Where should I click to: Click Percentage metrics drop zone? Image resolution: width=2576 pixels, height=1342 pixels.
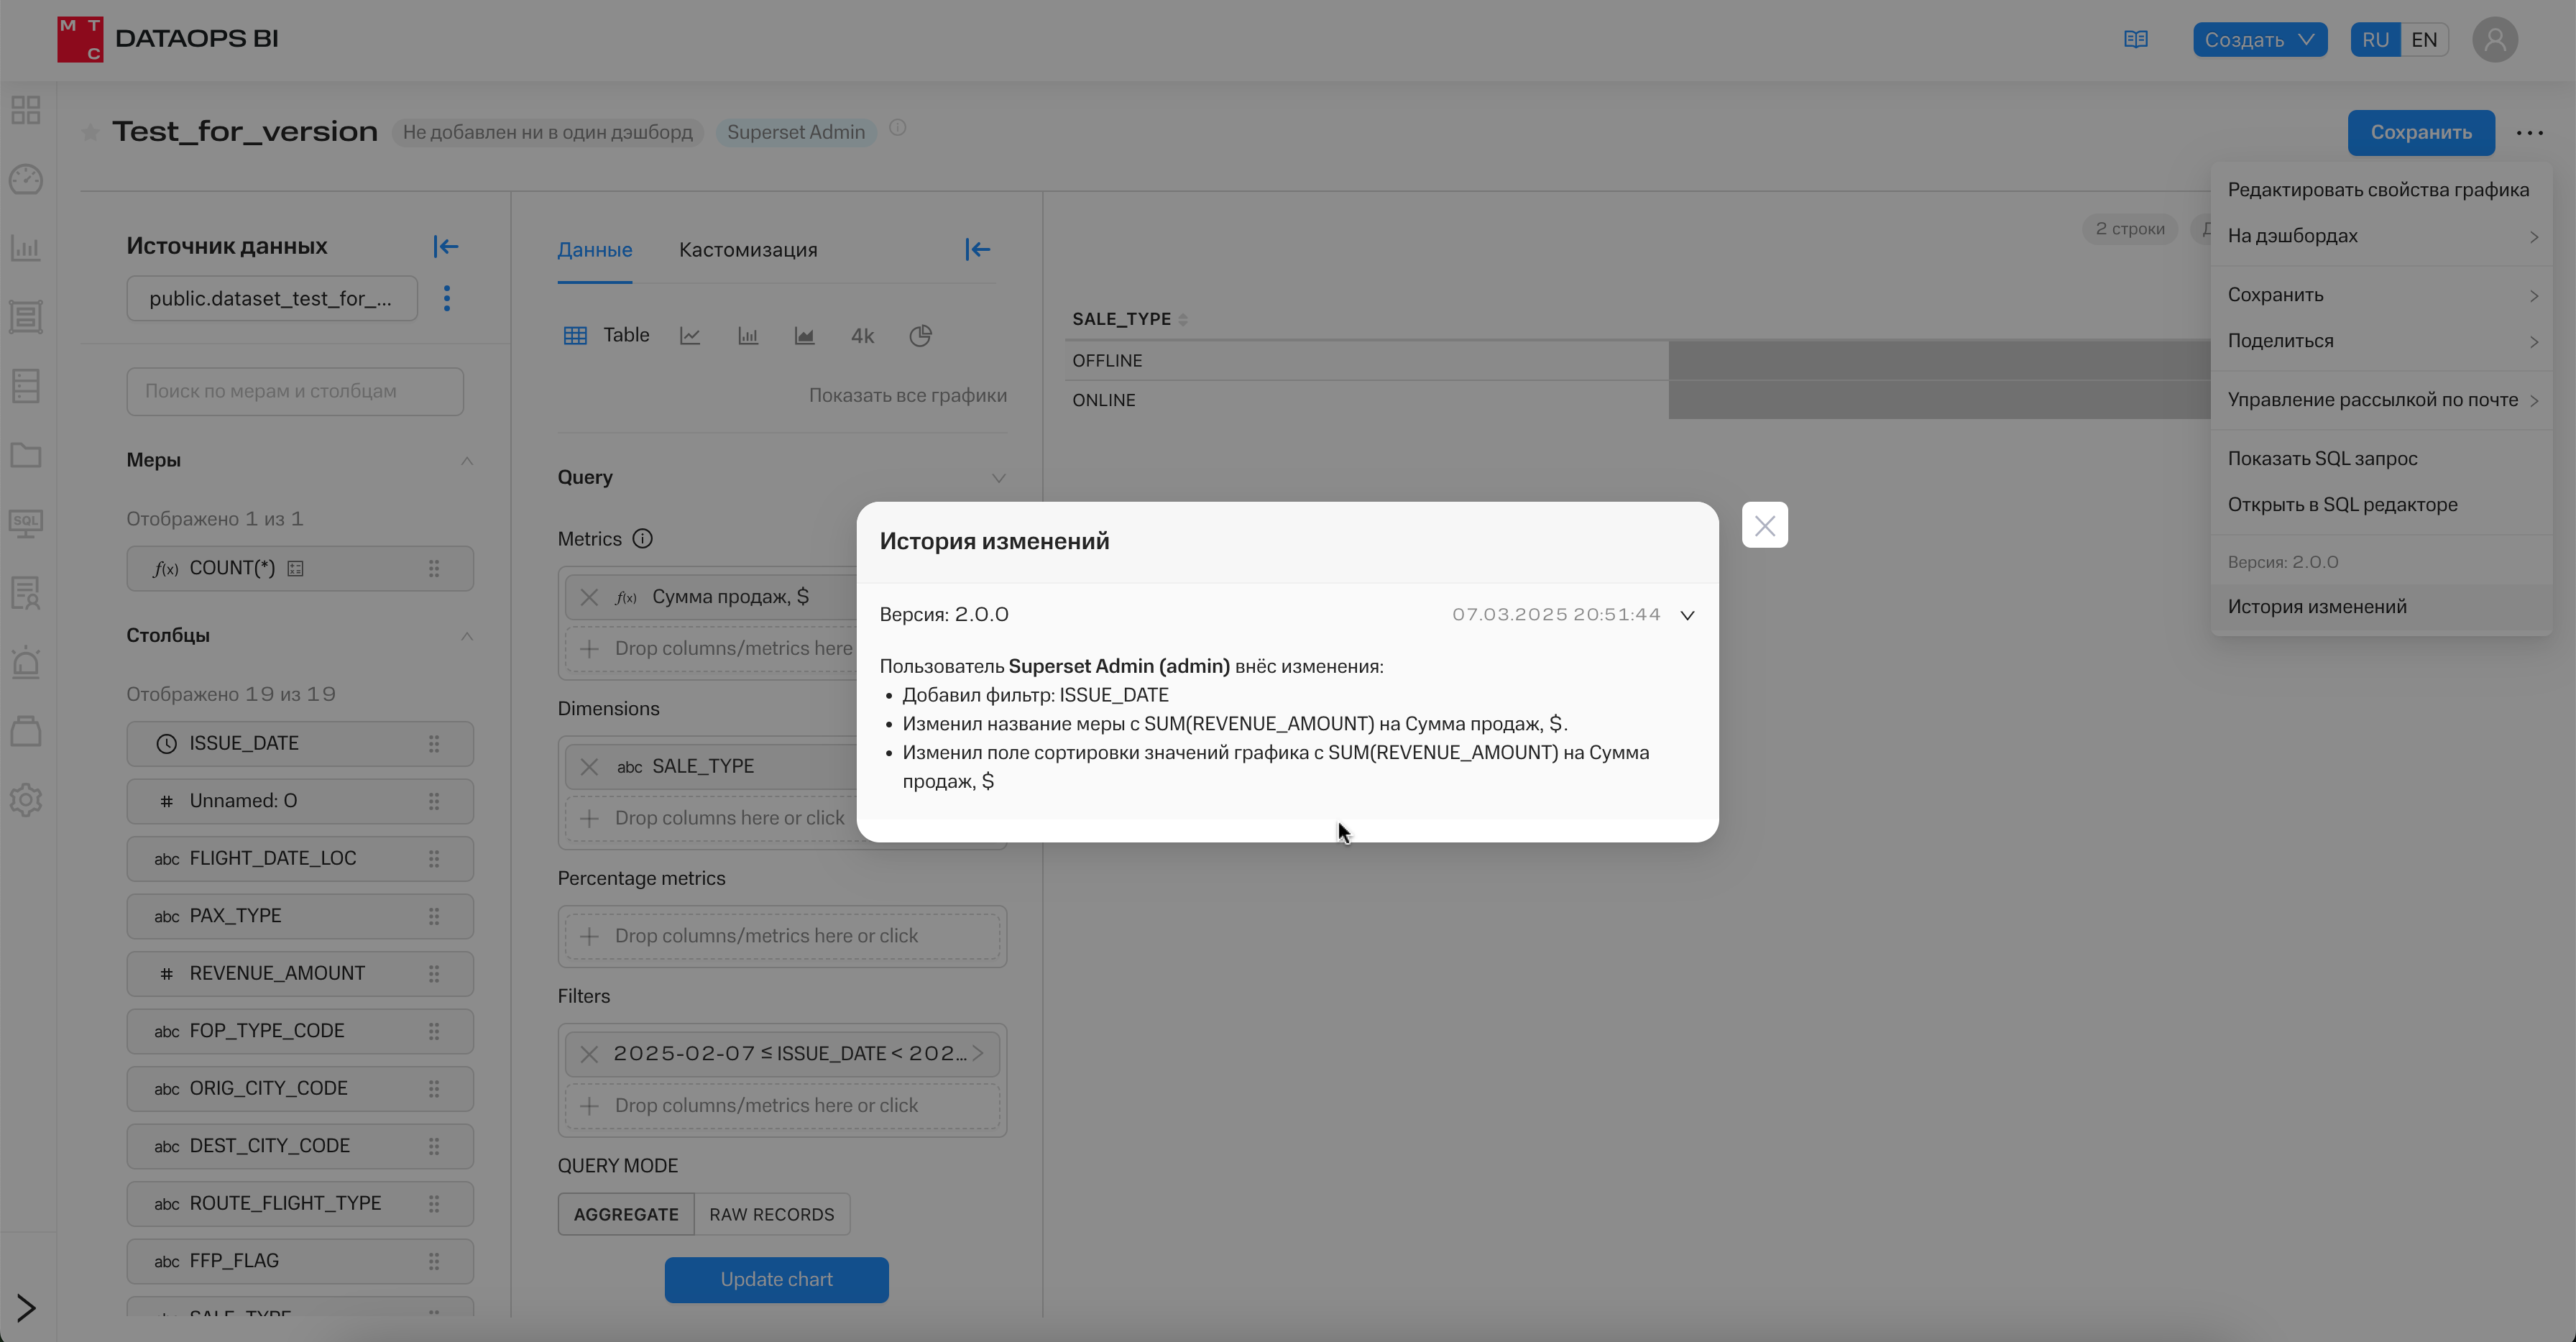[782, 936]
